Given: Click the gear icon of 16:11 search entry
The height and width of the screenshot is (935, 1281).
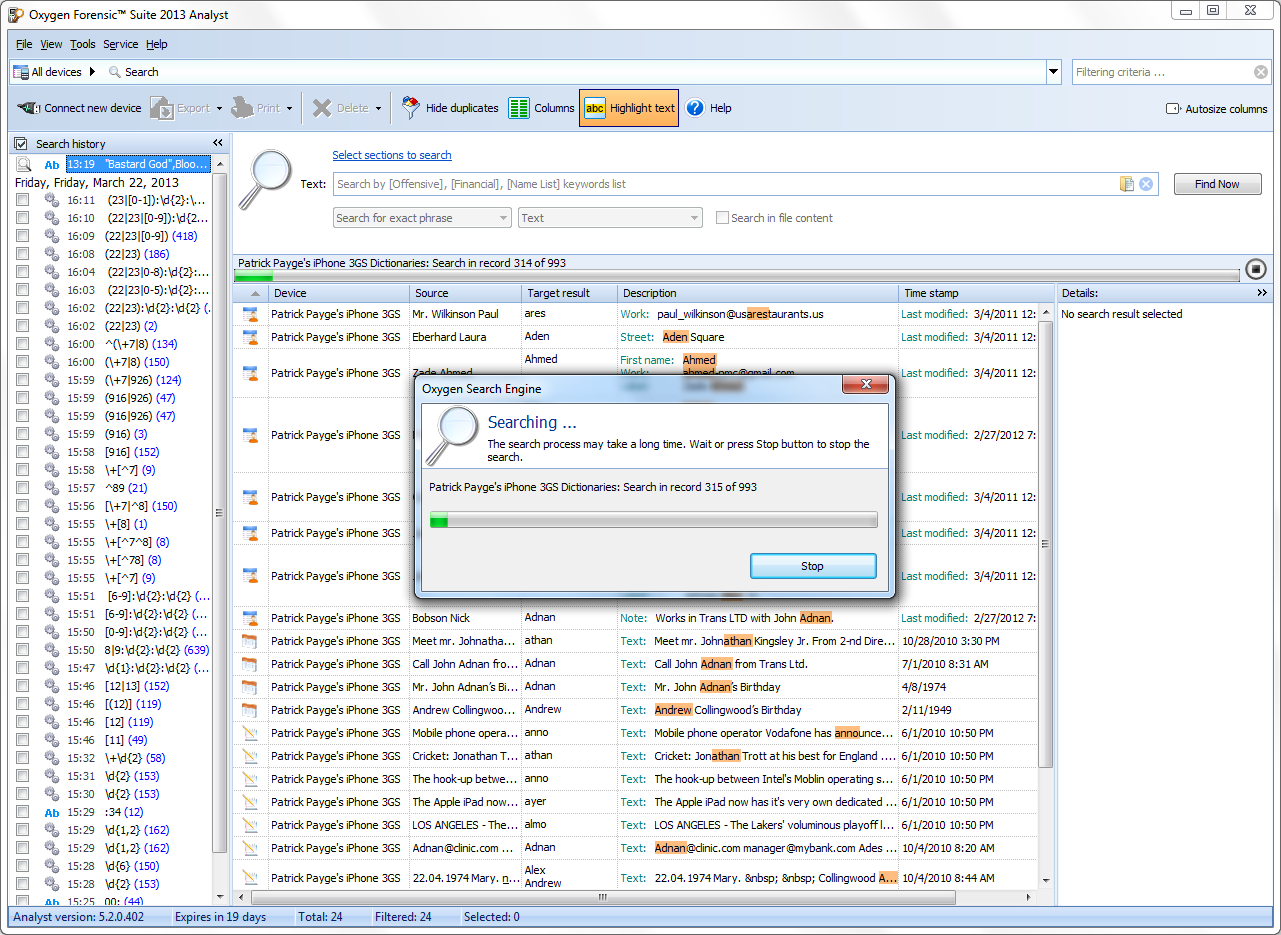Looking at the screenshot, I should pyautogui.click(x=52, y=200).
